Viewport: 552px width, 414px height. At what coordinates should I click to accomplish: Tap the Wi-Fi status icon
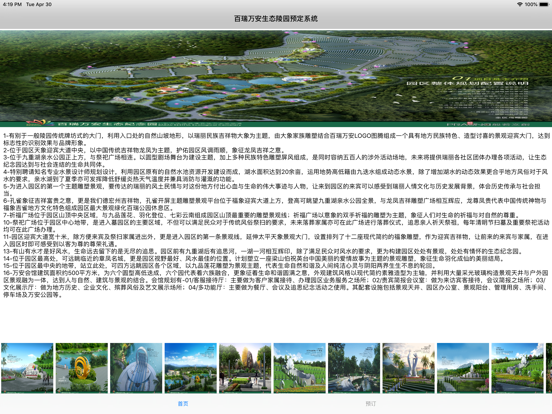519,4
